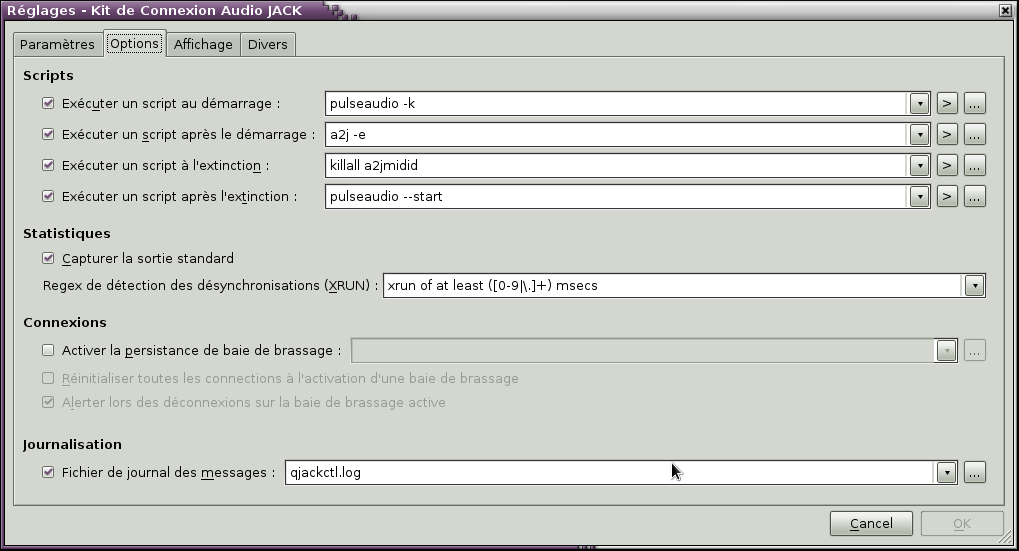Switch to the Paramètres tab
This screenshot has width=1019, height=551.
tap(57, 44)
